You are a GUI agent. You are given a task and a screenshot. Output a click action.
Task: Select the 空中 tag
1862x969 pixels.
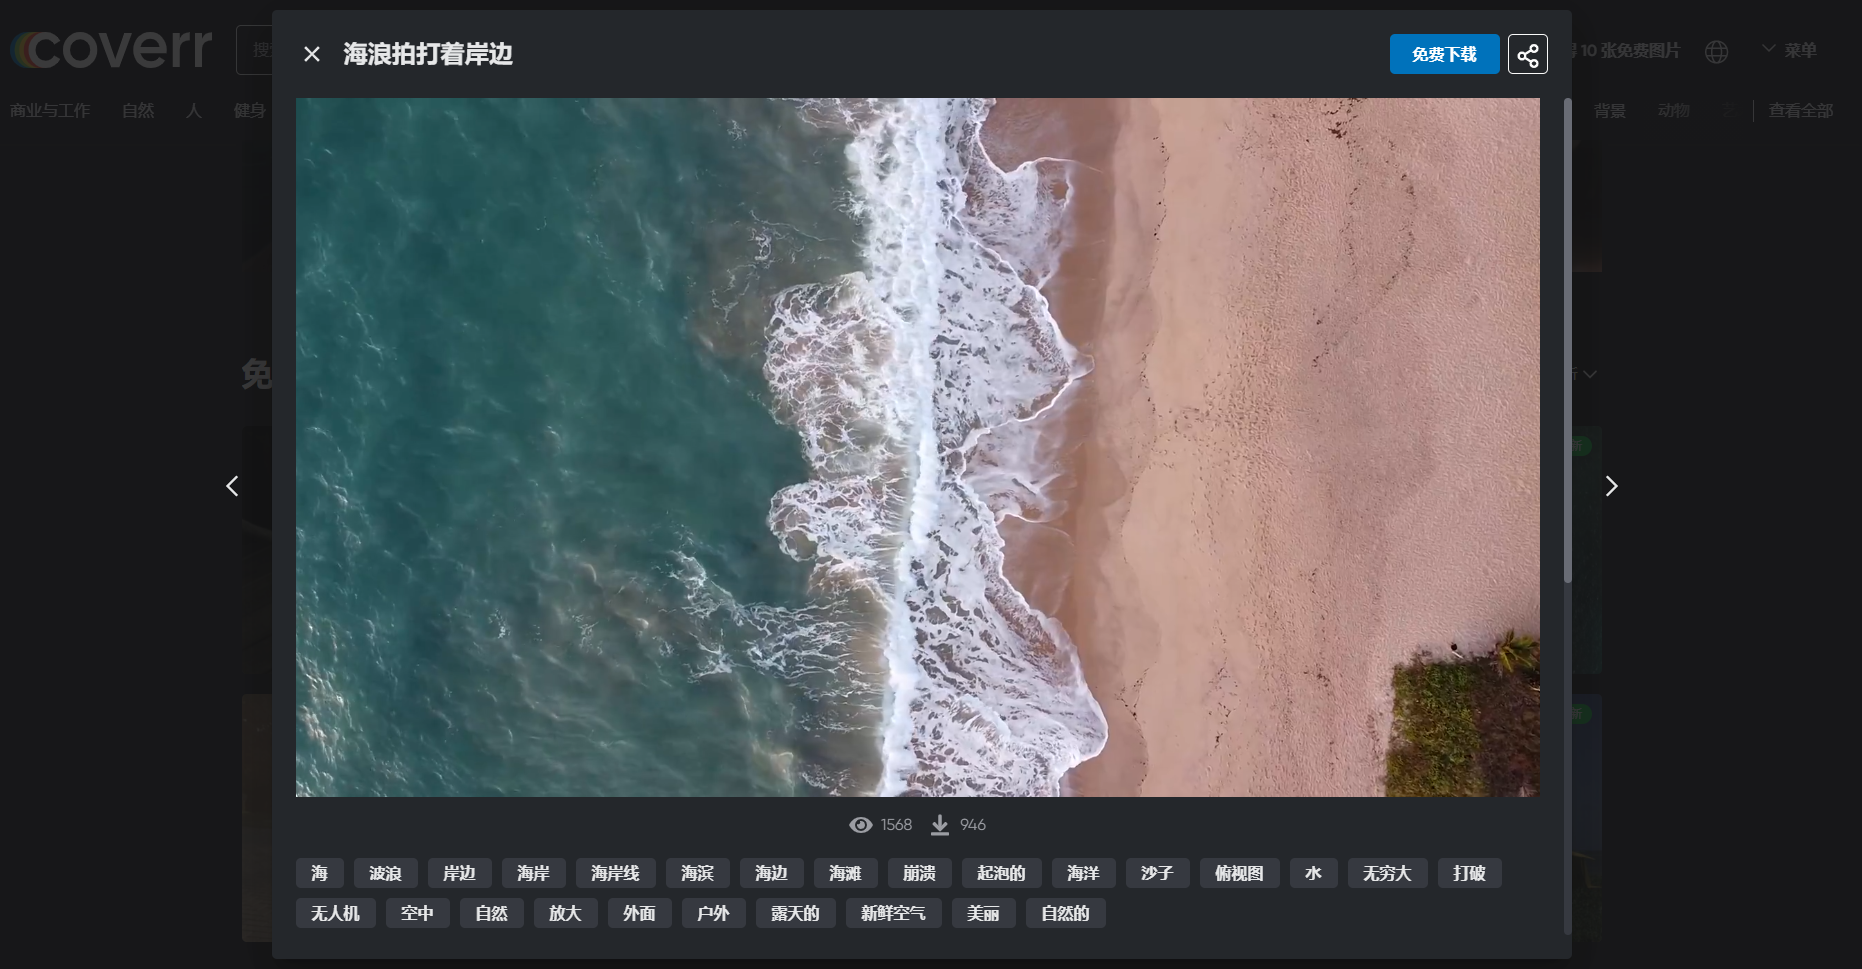[x=417, y=913]
